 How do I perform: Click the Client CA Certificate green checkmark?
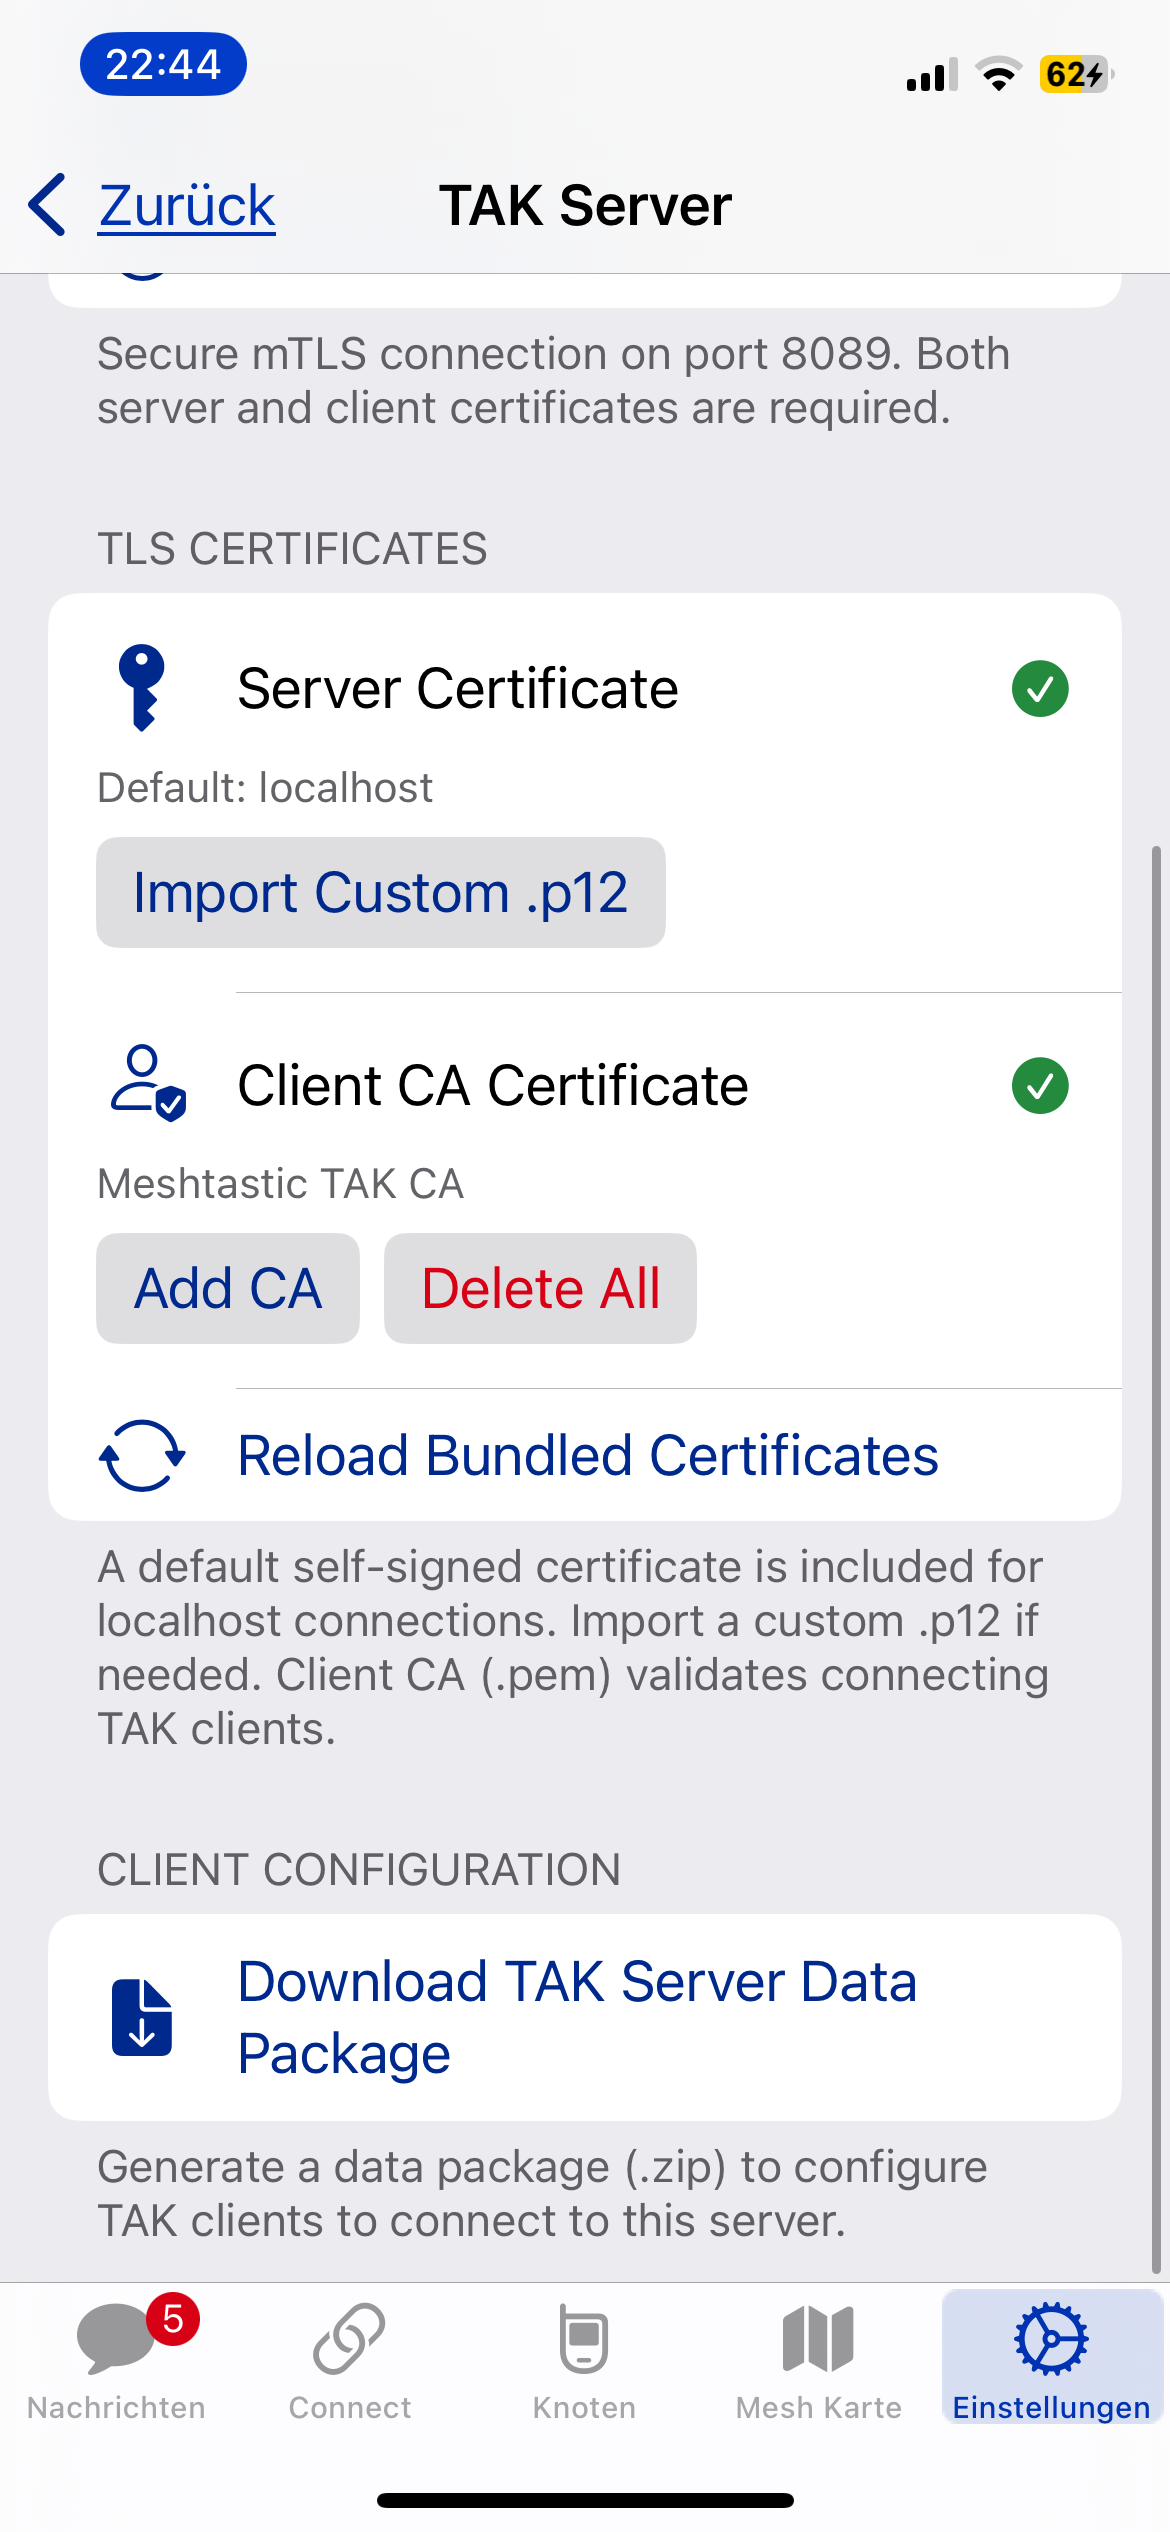(1040, 1085)
